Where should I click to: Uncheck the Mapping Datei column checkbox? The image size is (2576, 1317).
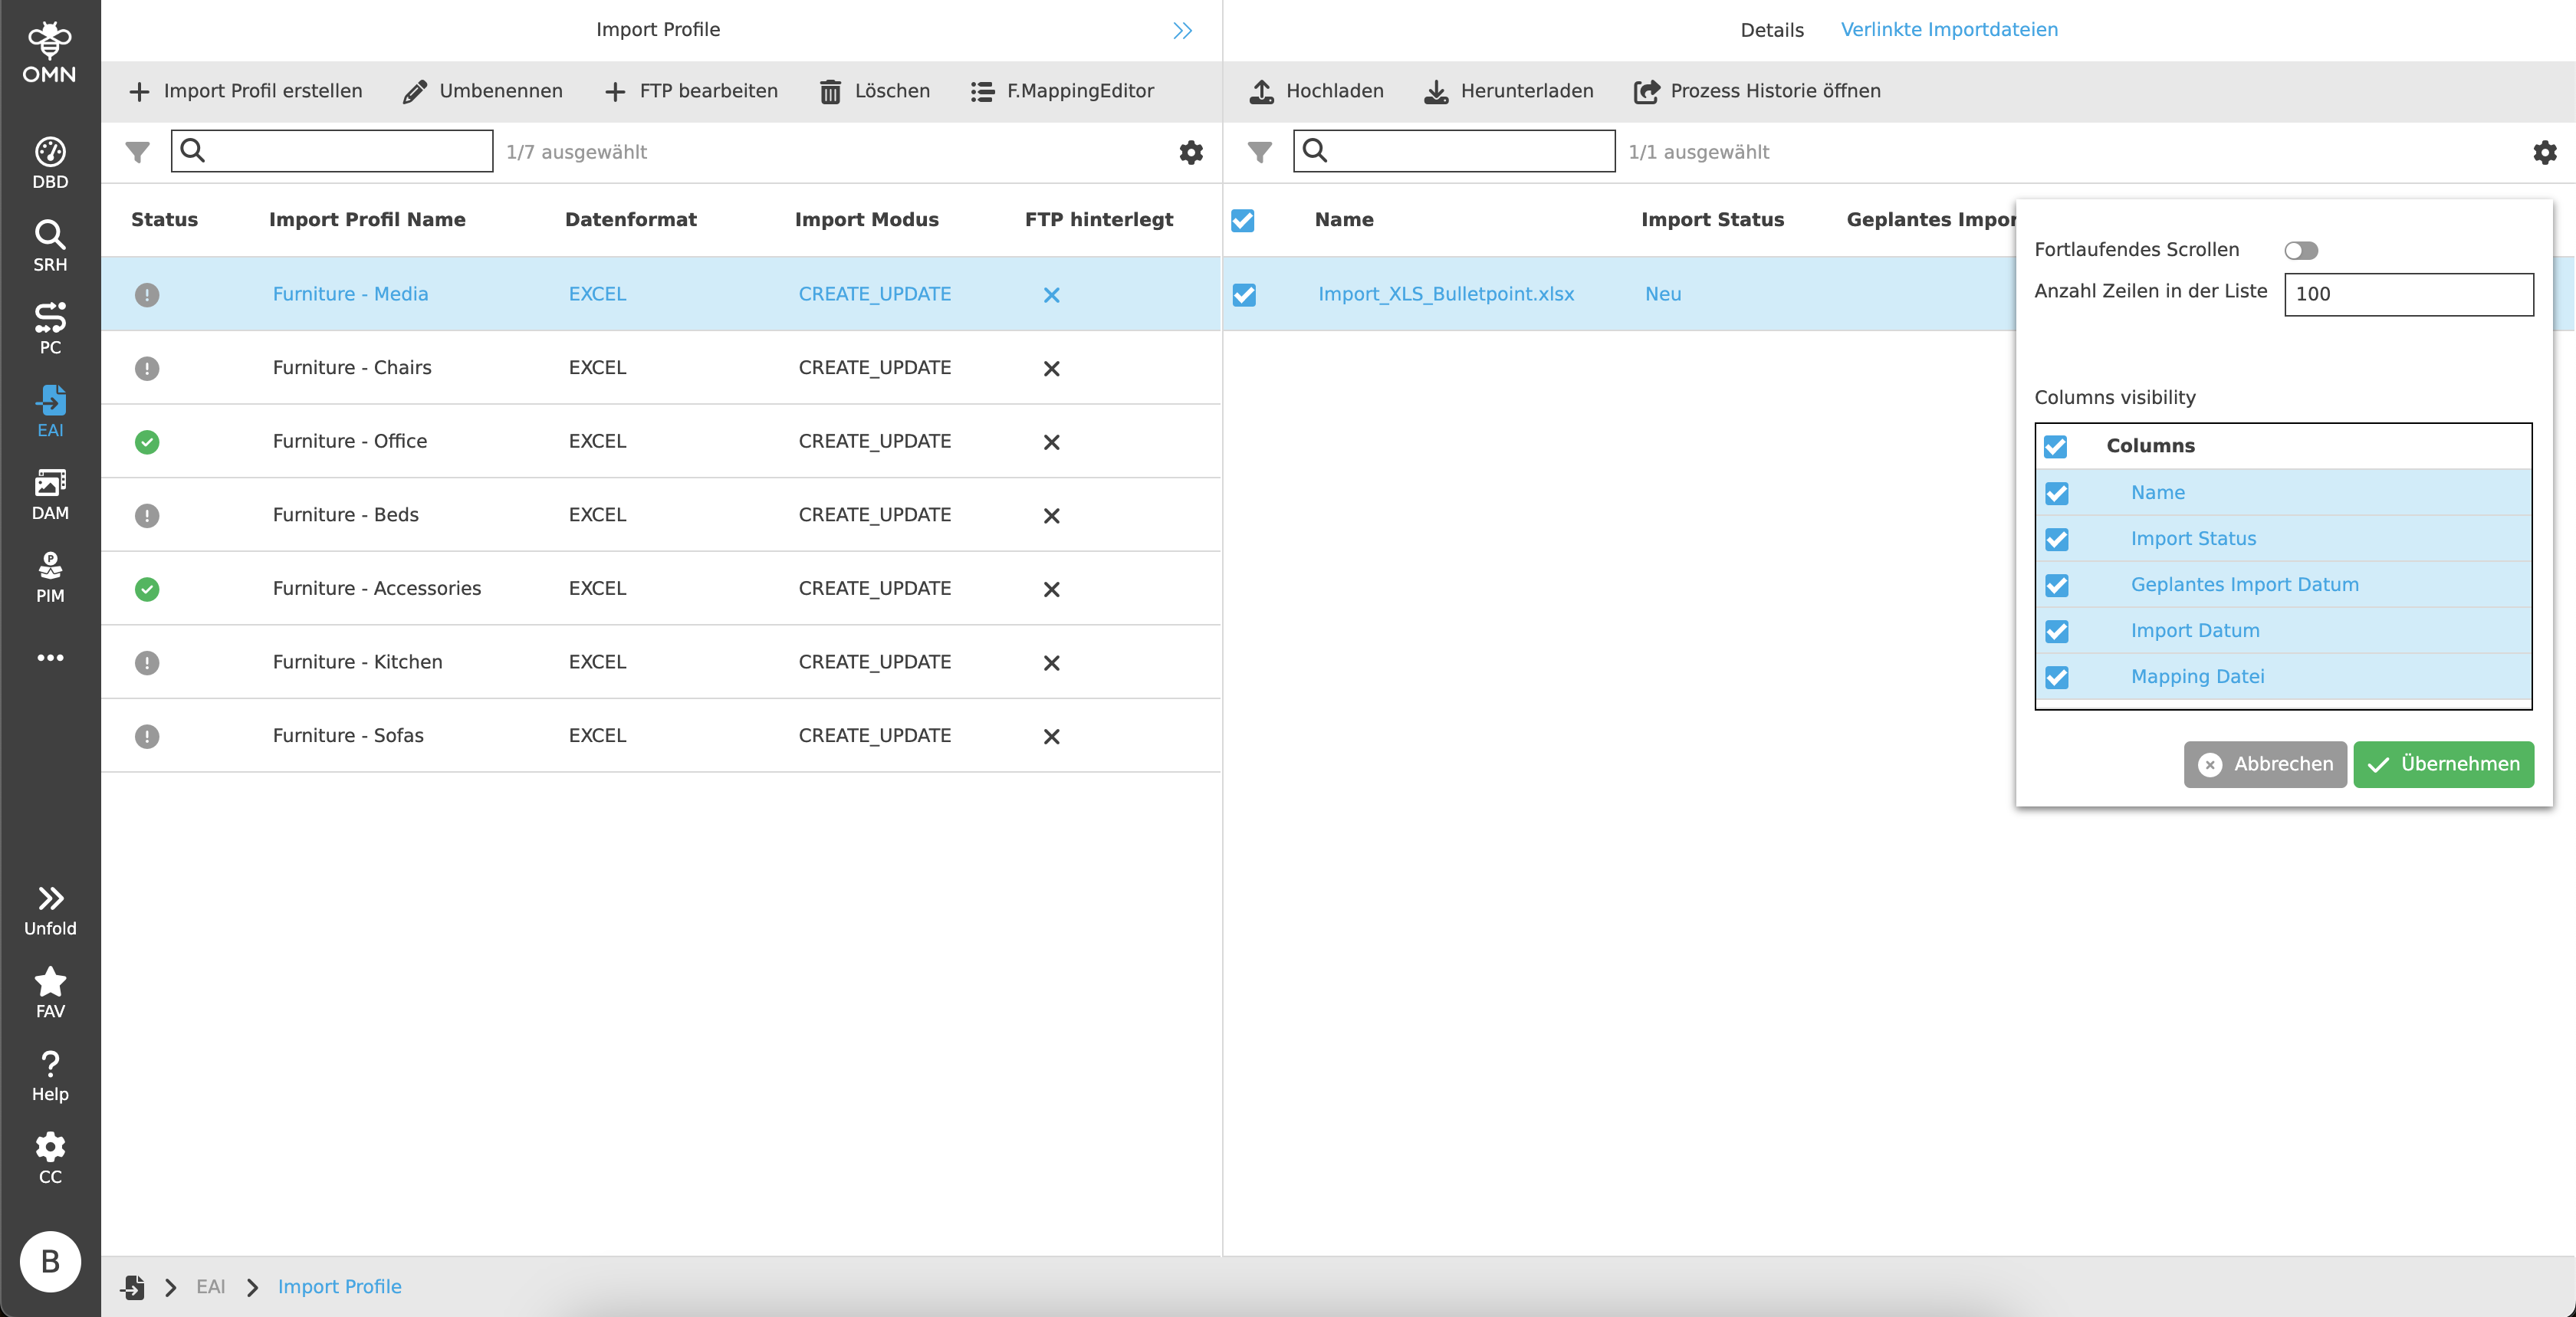[2057, 677]
